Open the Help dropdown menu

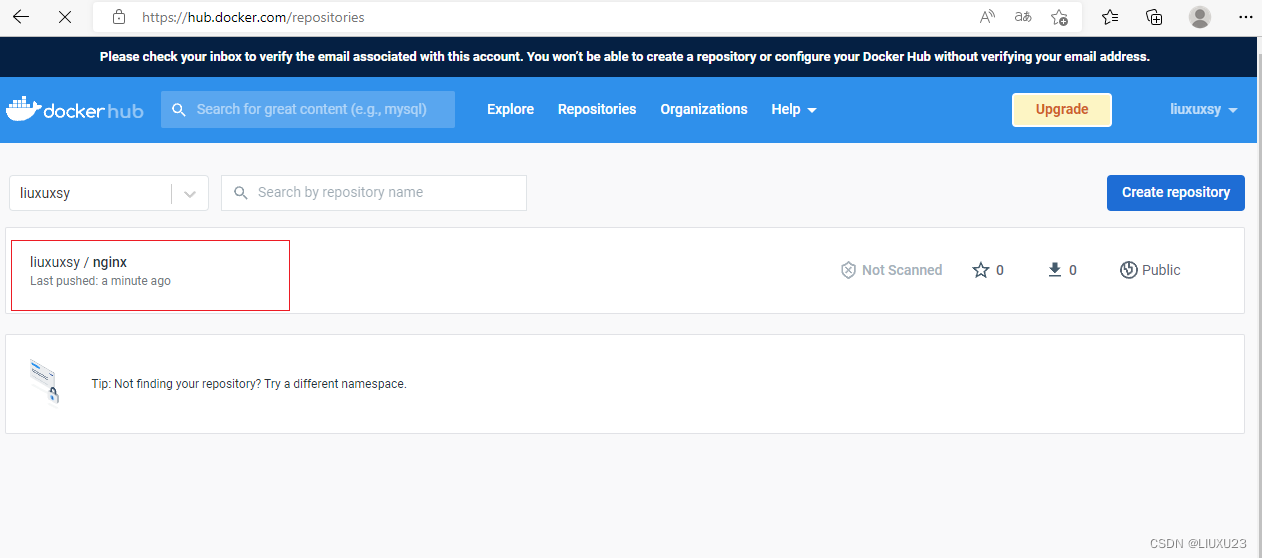click(794, 109)
